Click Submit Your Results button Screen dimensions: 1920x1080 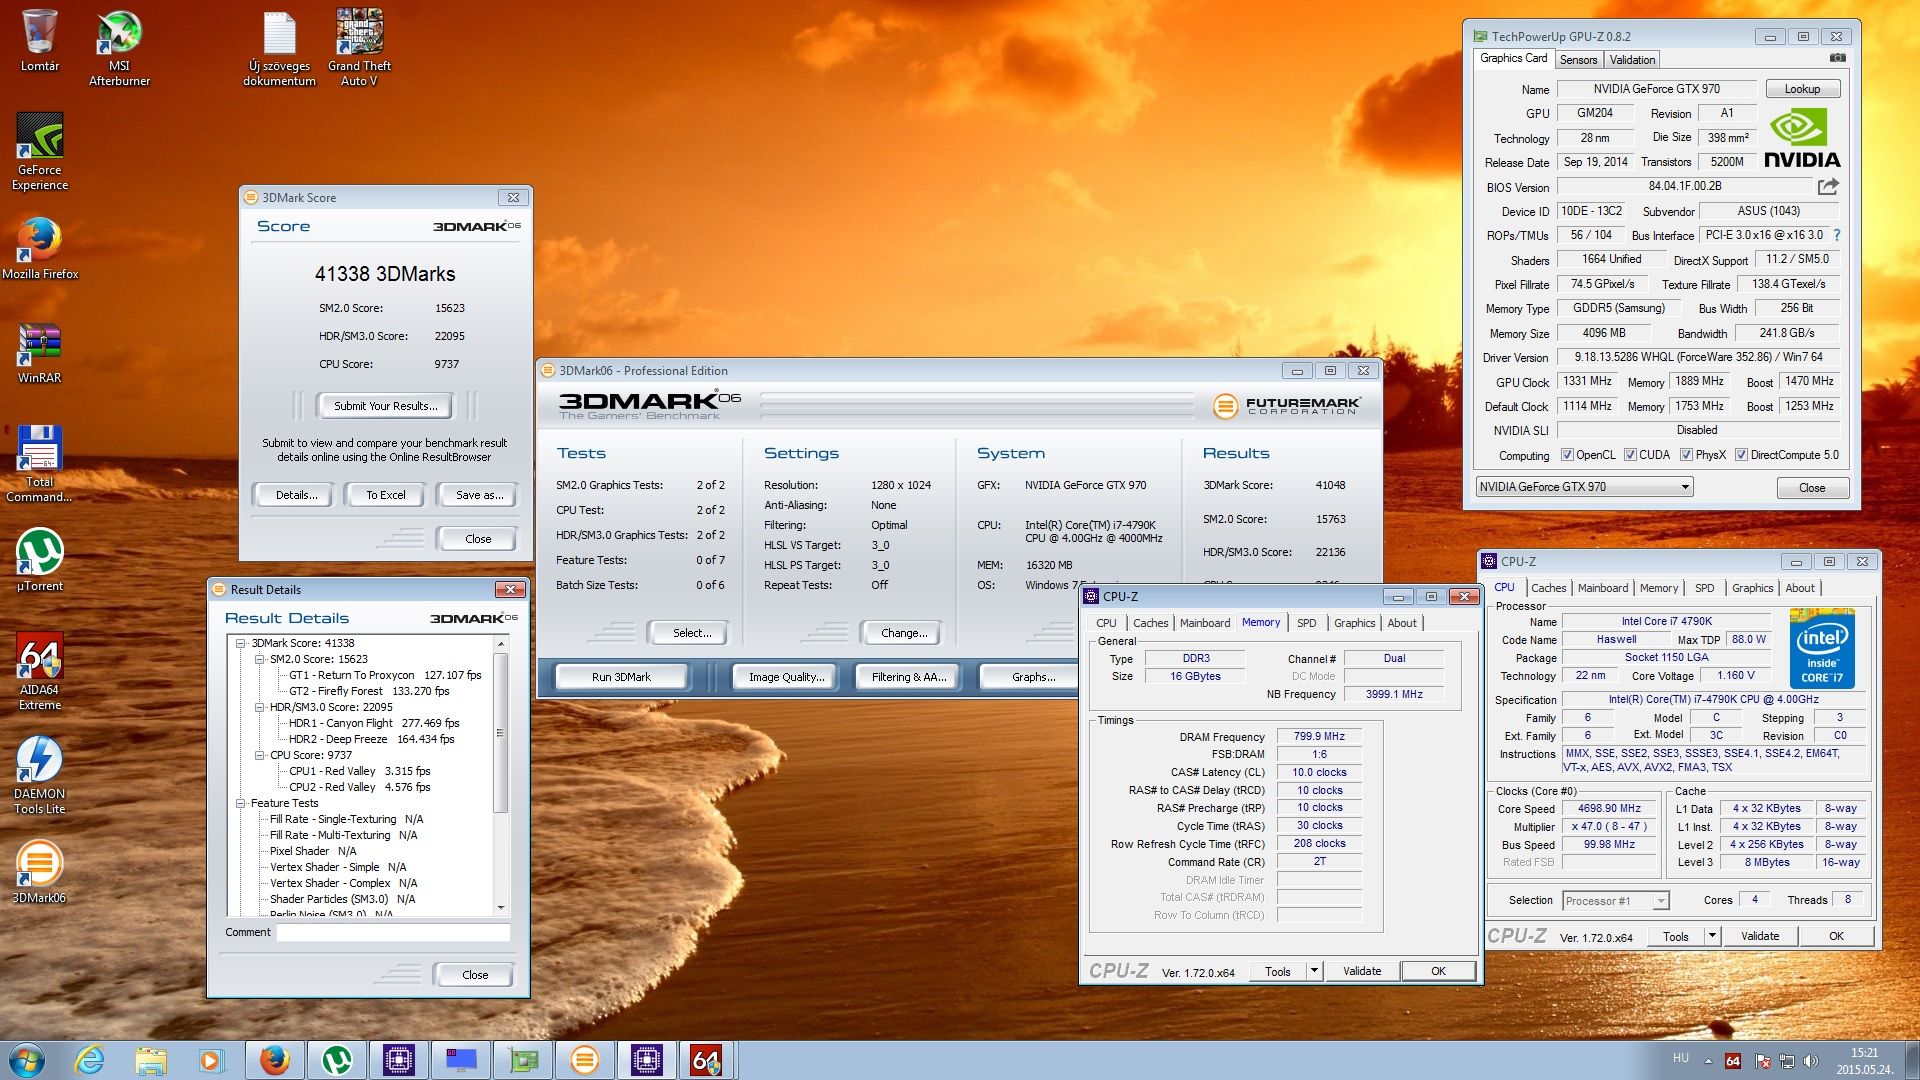pyautogui.click(x=385, y=406)
